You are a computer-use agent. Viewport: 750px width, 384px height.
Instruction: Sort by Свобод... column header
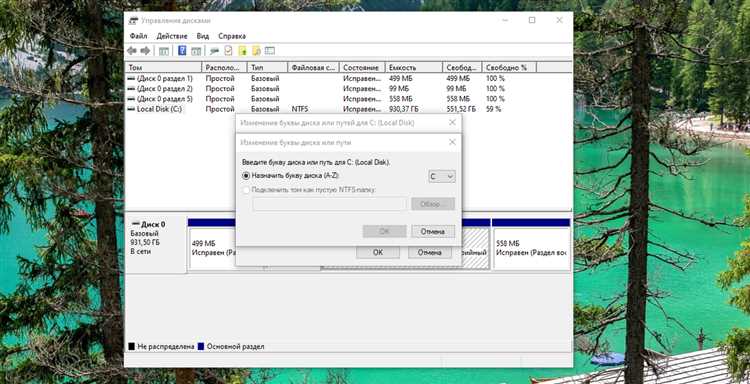[462, 68]
